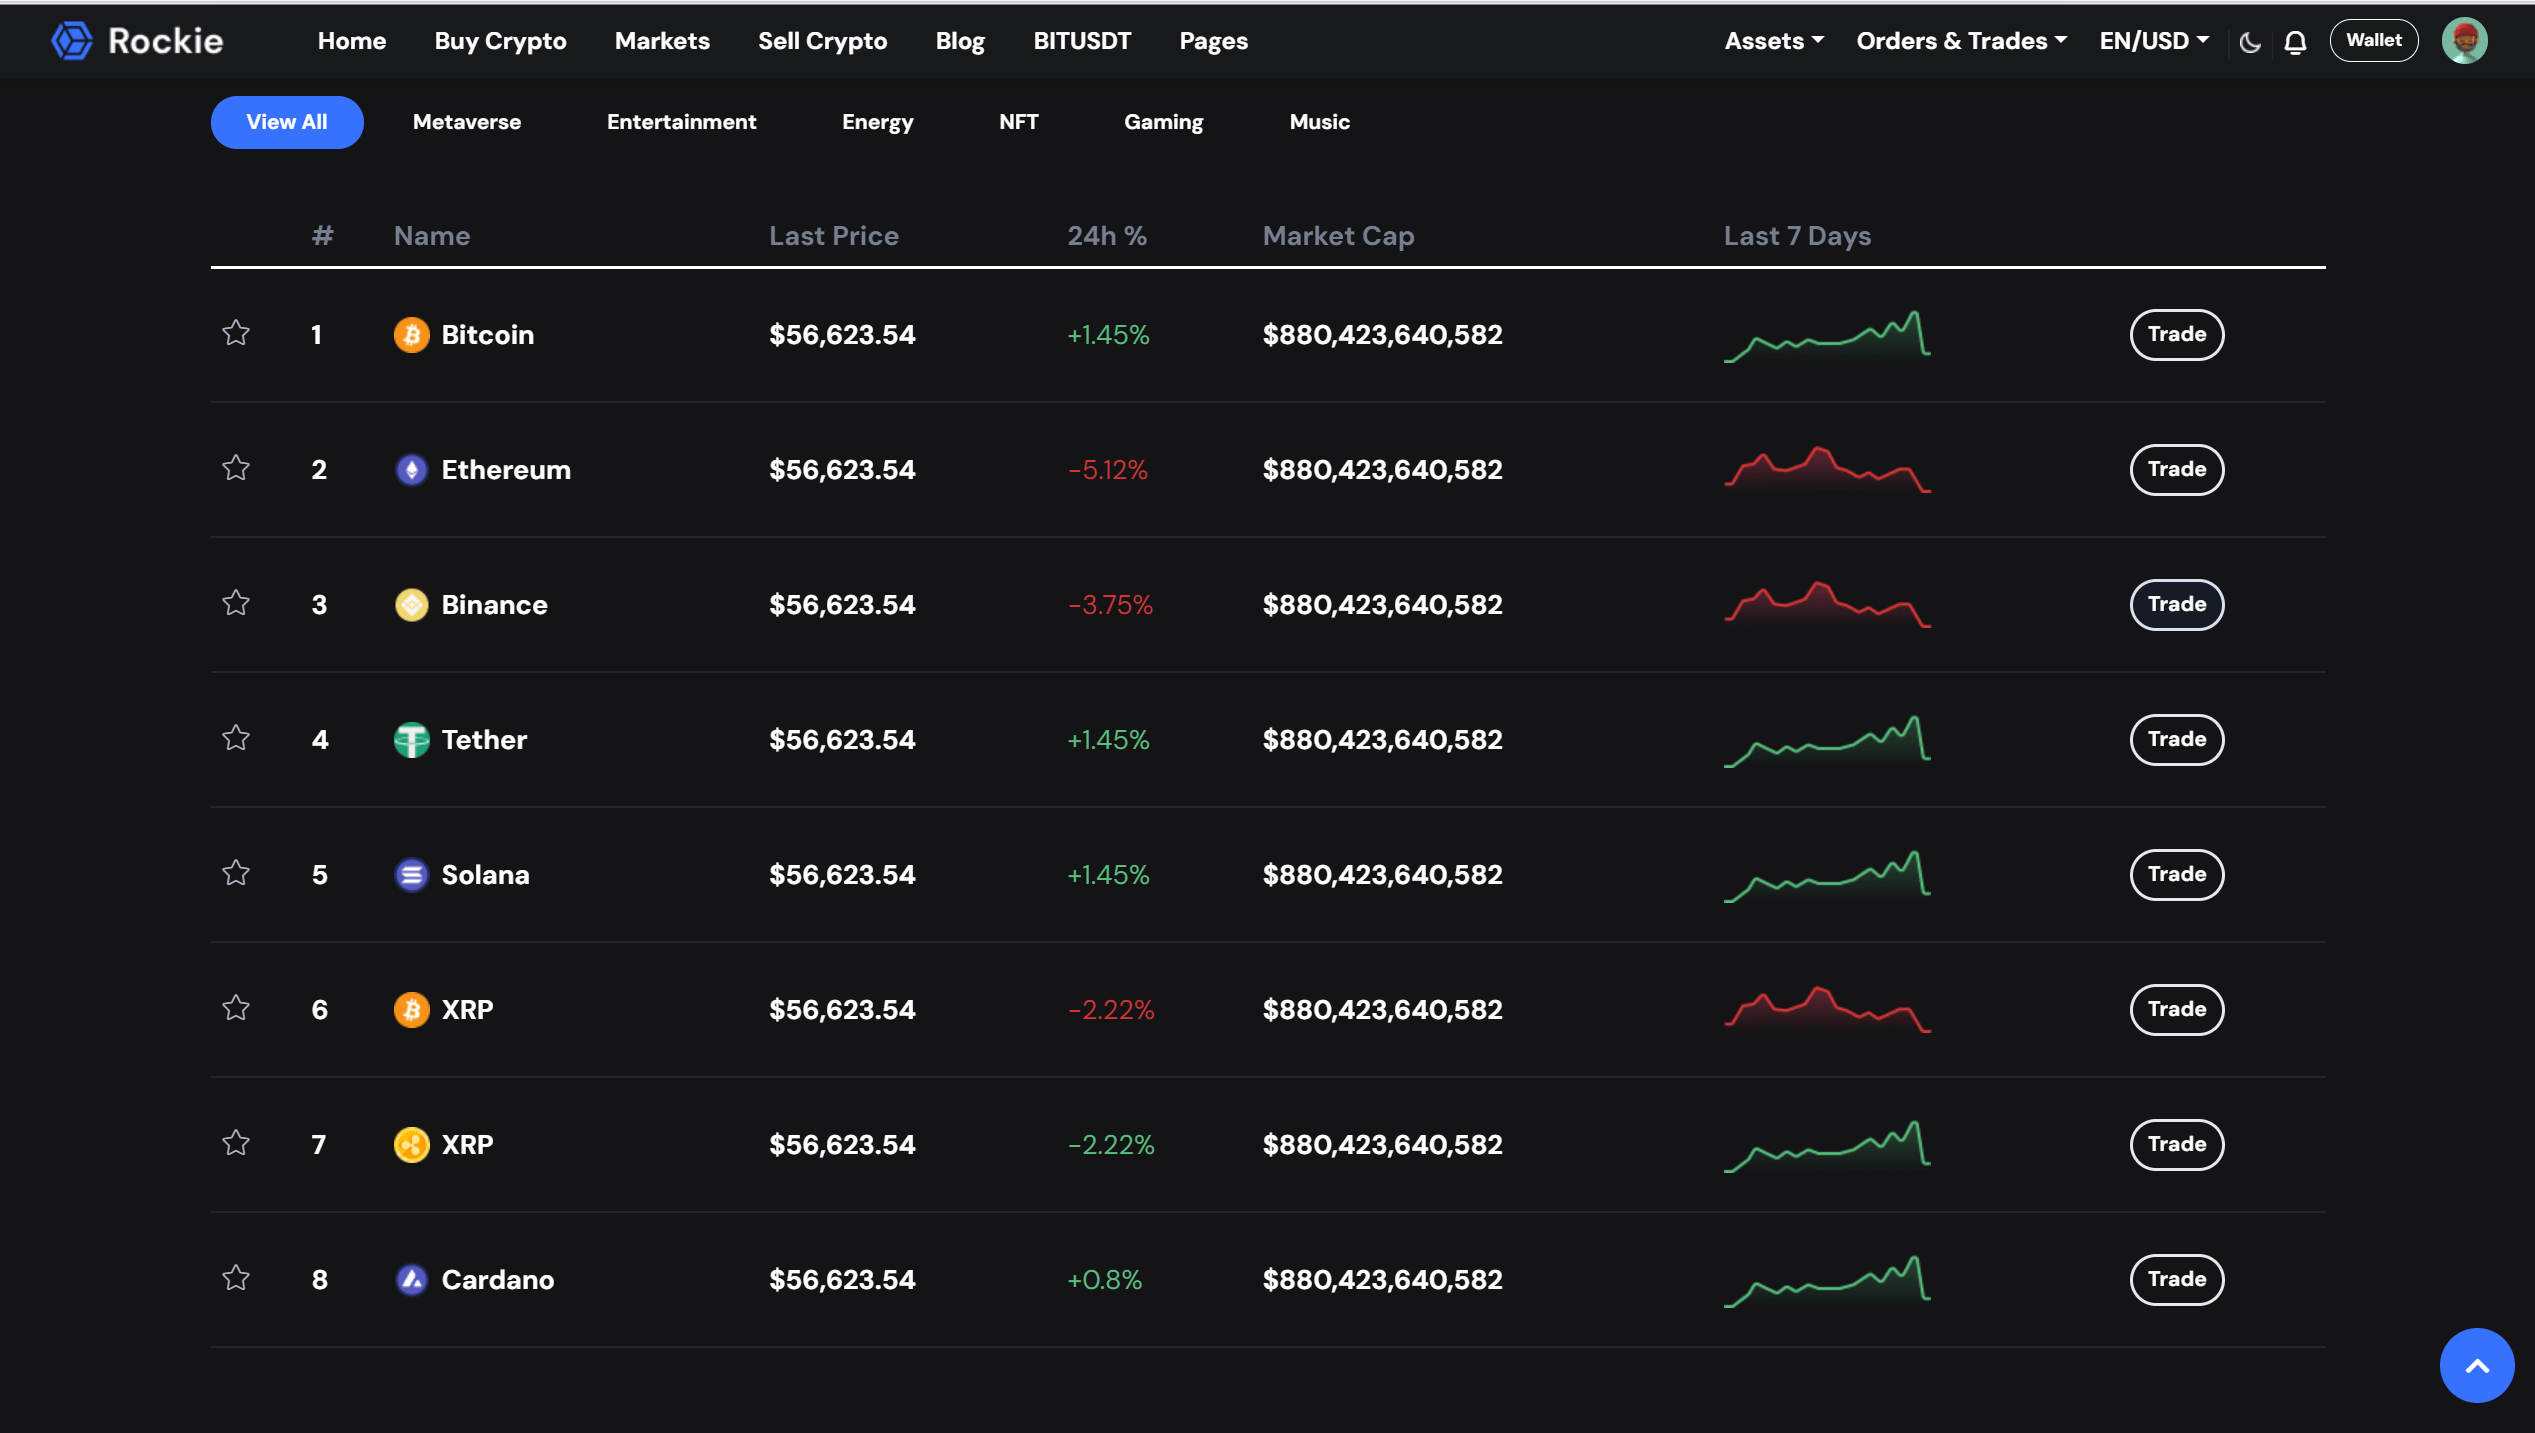This screenshot has width=2535, height=1433.
Task: Click the Bitcoin coin icon
Action: pyautogui.click(x=411, y=334)
